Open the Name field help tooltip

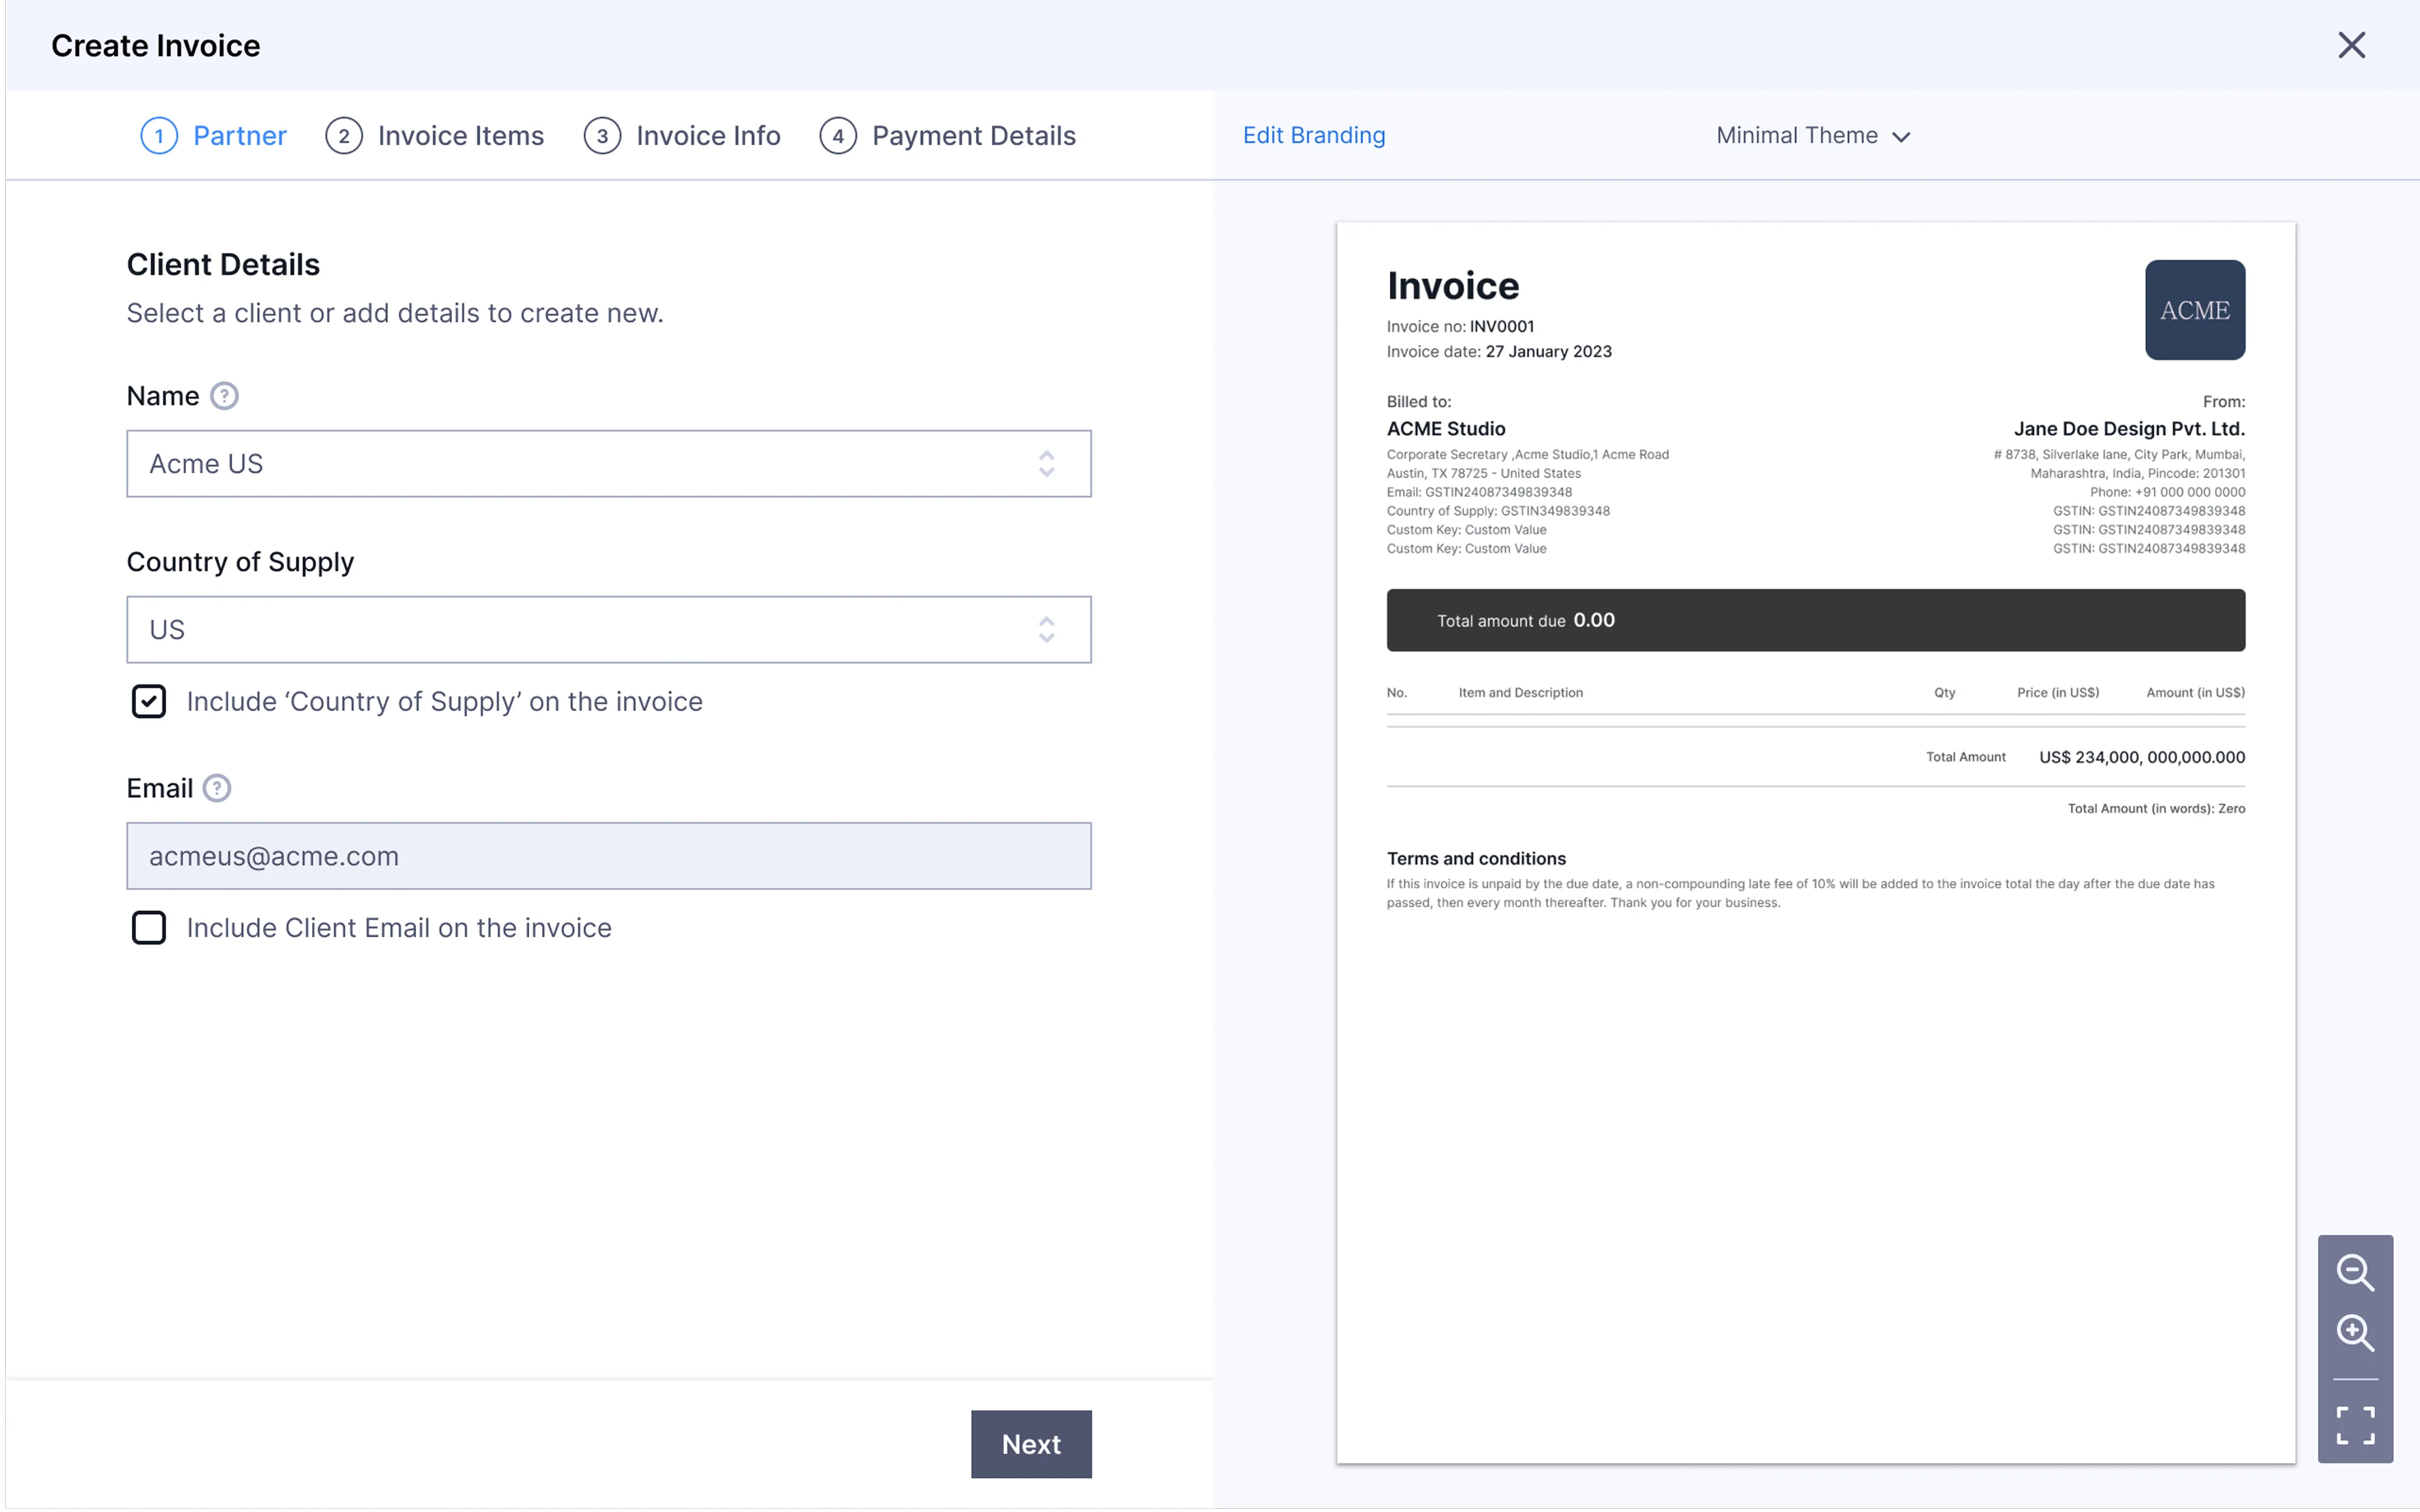coord(224,396)
